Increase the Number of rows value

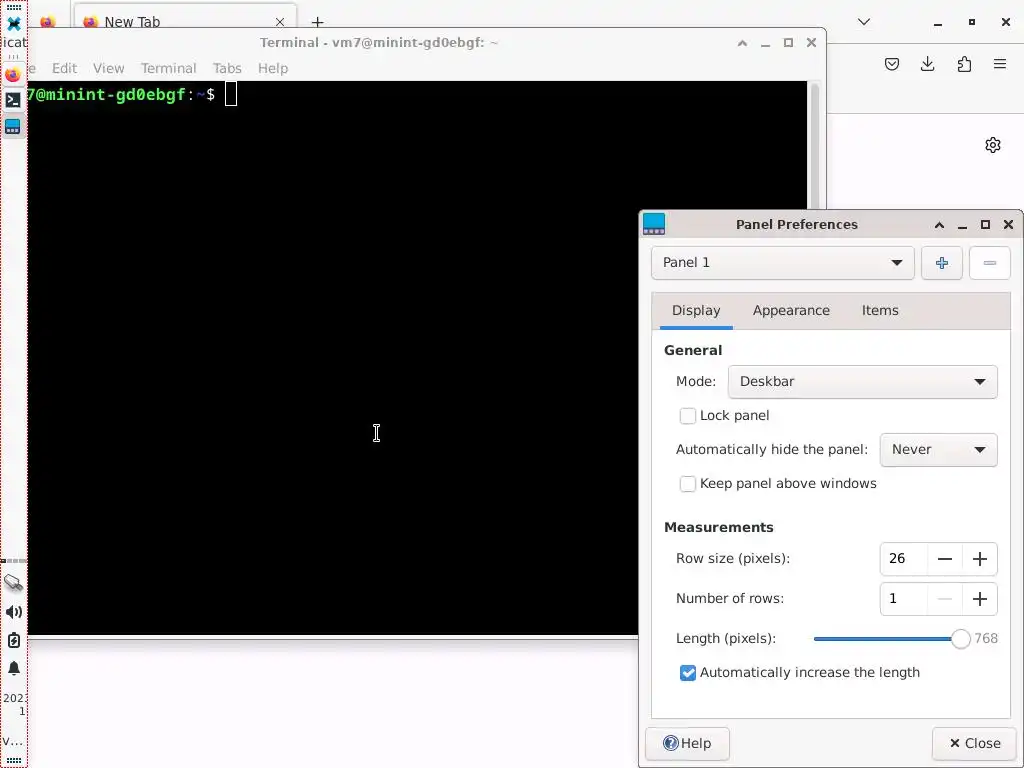[x=980, y=599]
